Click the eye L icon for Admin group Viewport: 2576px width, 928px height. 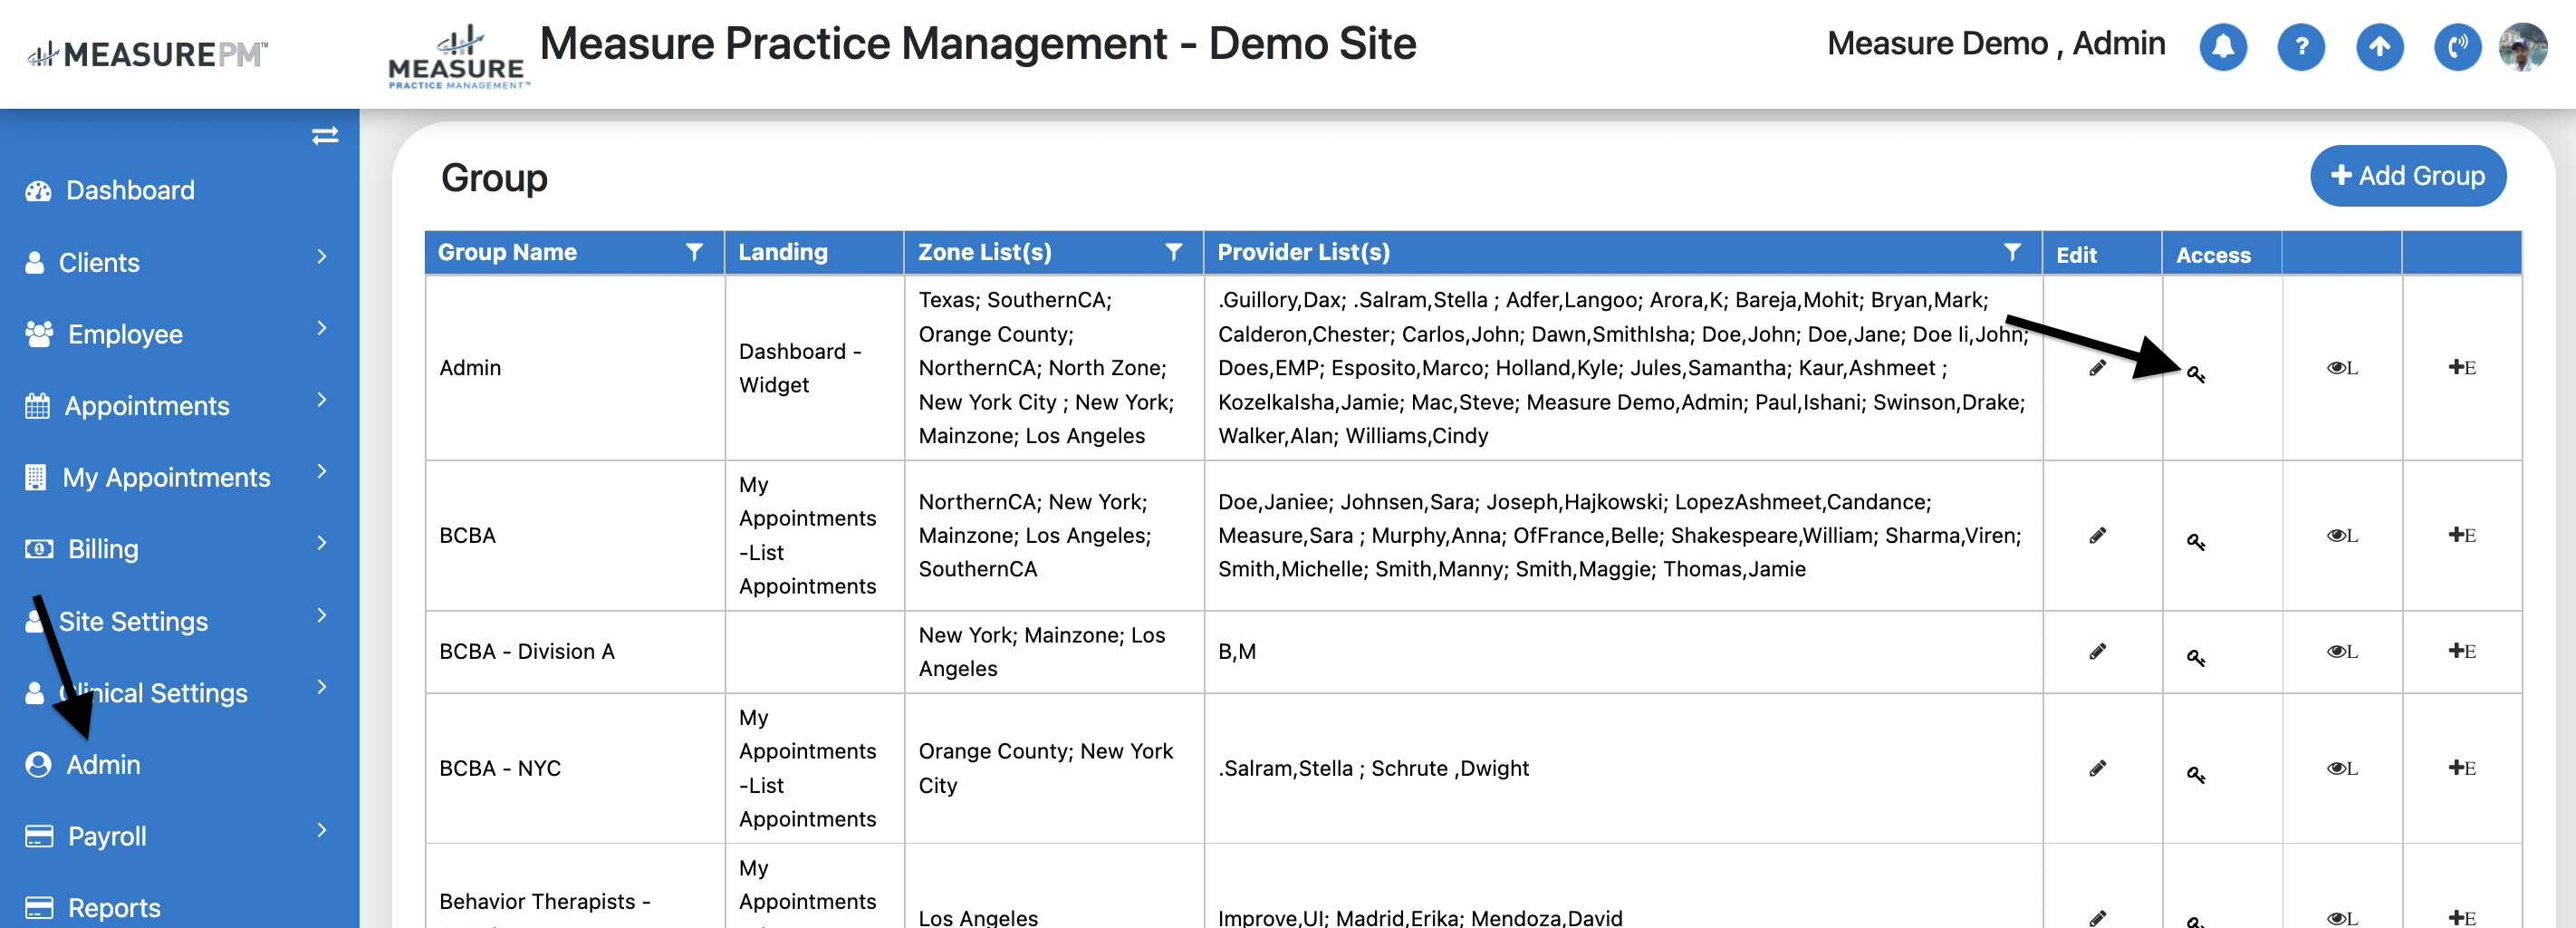pos(2341,368)
